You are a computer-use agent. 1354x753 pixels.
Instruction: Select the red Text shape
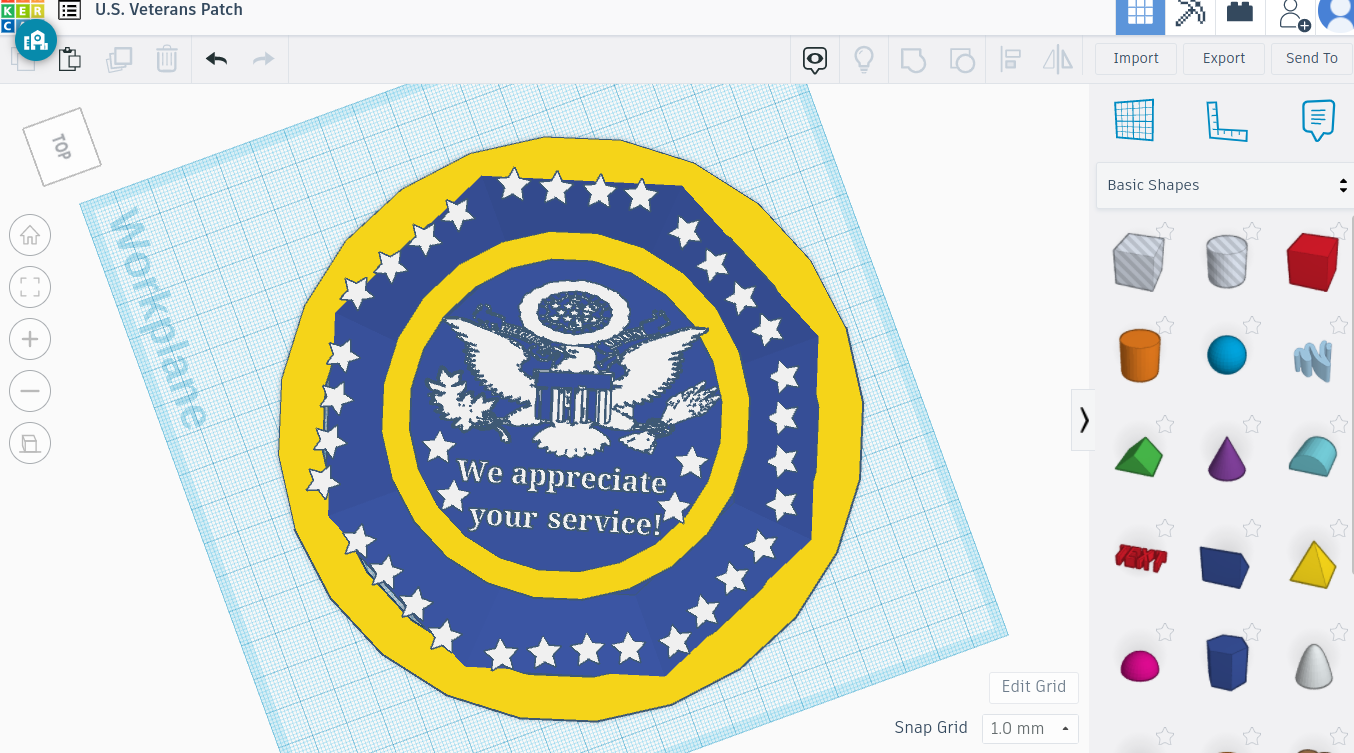[x=1141, y=558]
